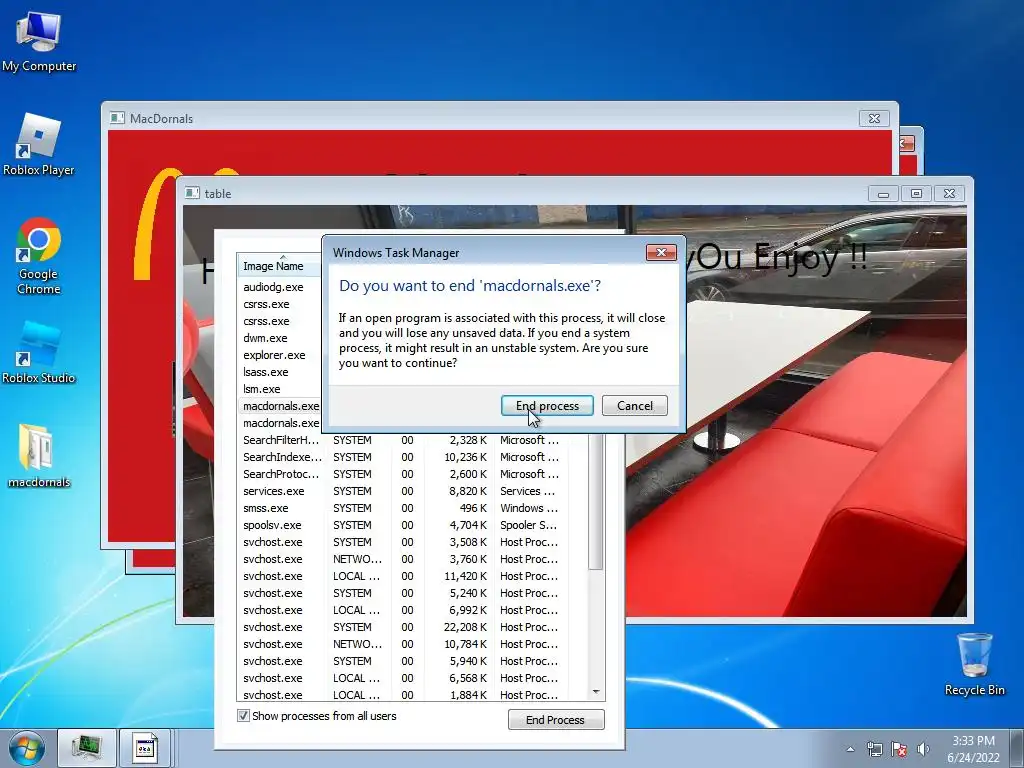This screenshot has width=1024, height=768.
Task: Select the Task Manager taskbar button
Action: (x=86, y=748)
